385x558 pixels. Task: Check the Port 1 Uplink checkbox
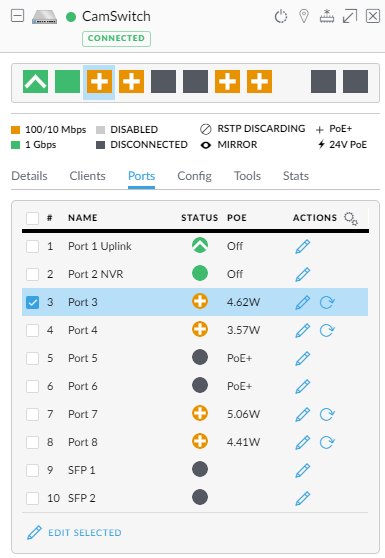click(32, 246)
